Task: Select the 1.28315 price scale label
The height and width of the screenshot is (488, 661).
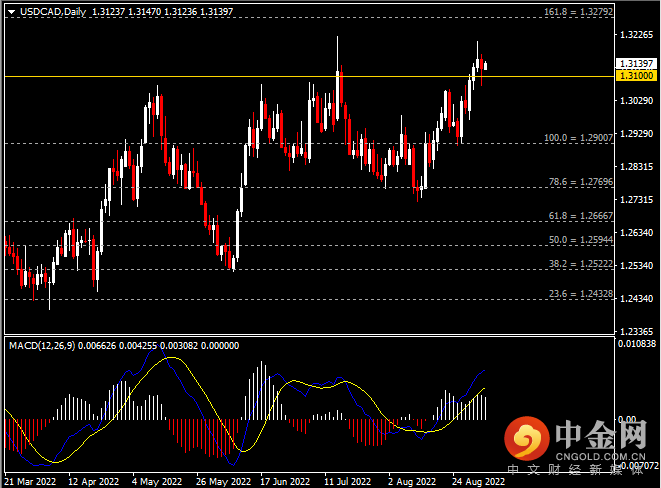Action: click(x=637, y=167)
